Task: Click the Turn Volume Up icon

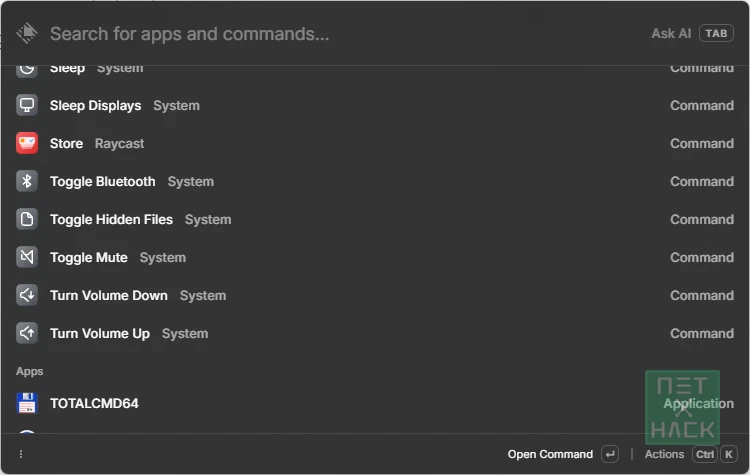Action: point(27,333)
